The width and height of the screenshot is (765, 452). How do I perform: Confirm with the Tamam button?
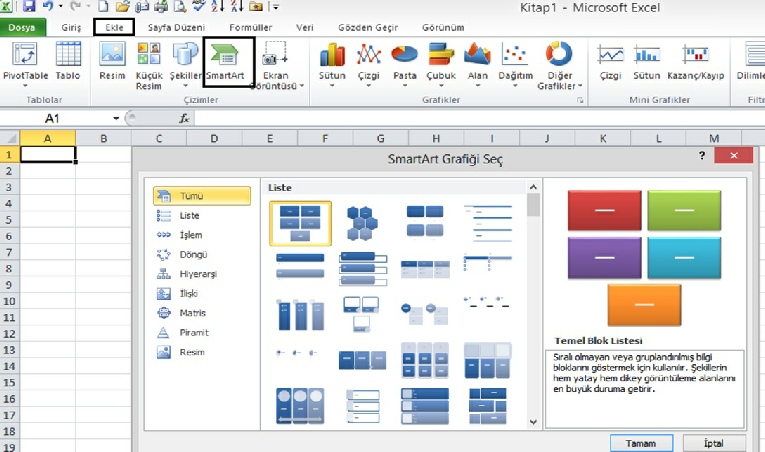[x=641, y=443]
